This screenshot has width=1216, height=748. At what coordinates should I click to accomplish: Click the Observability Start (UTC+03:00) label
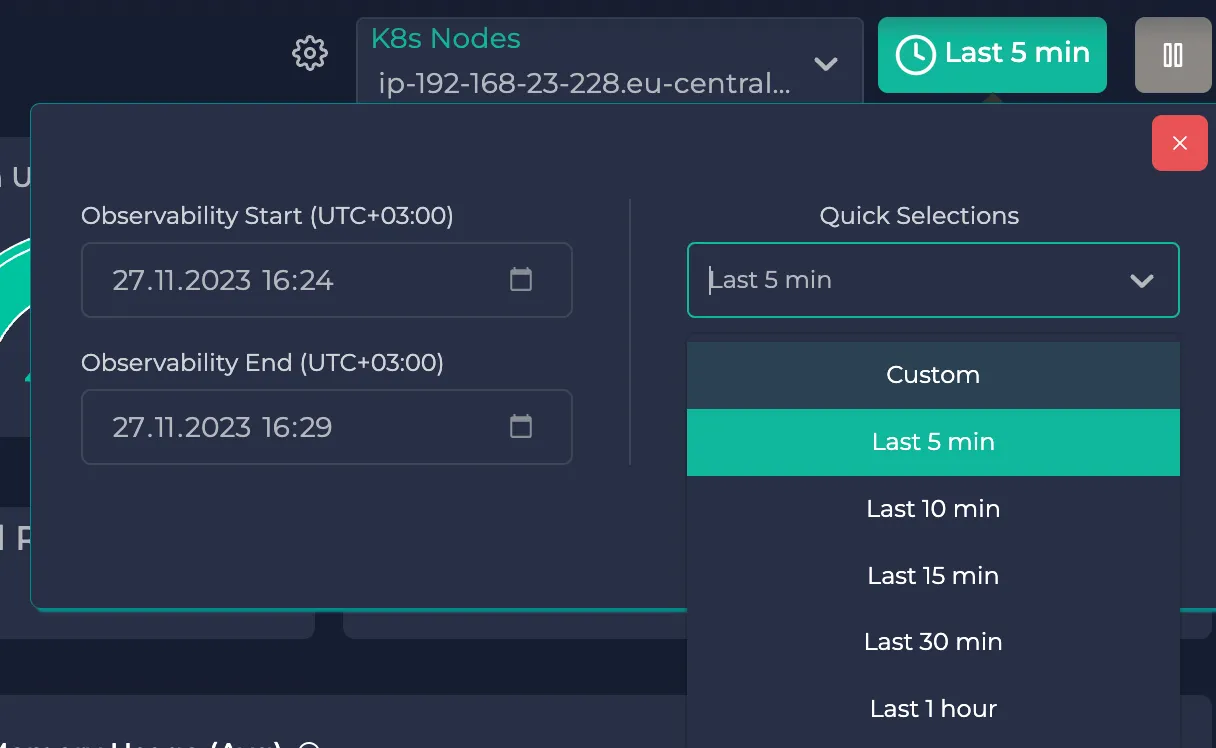(x=267, y=216)
